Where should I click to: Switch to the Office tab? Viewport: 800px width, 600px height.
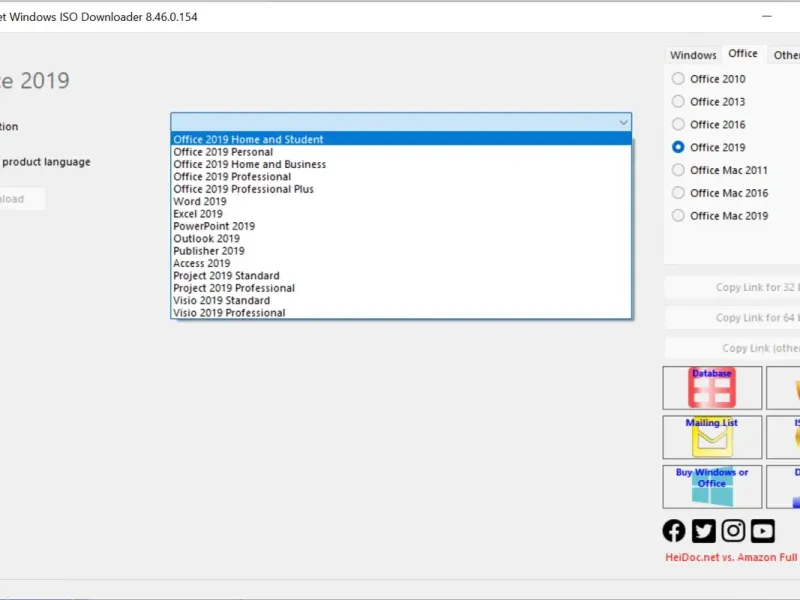coord(743,54)
